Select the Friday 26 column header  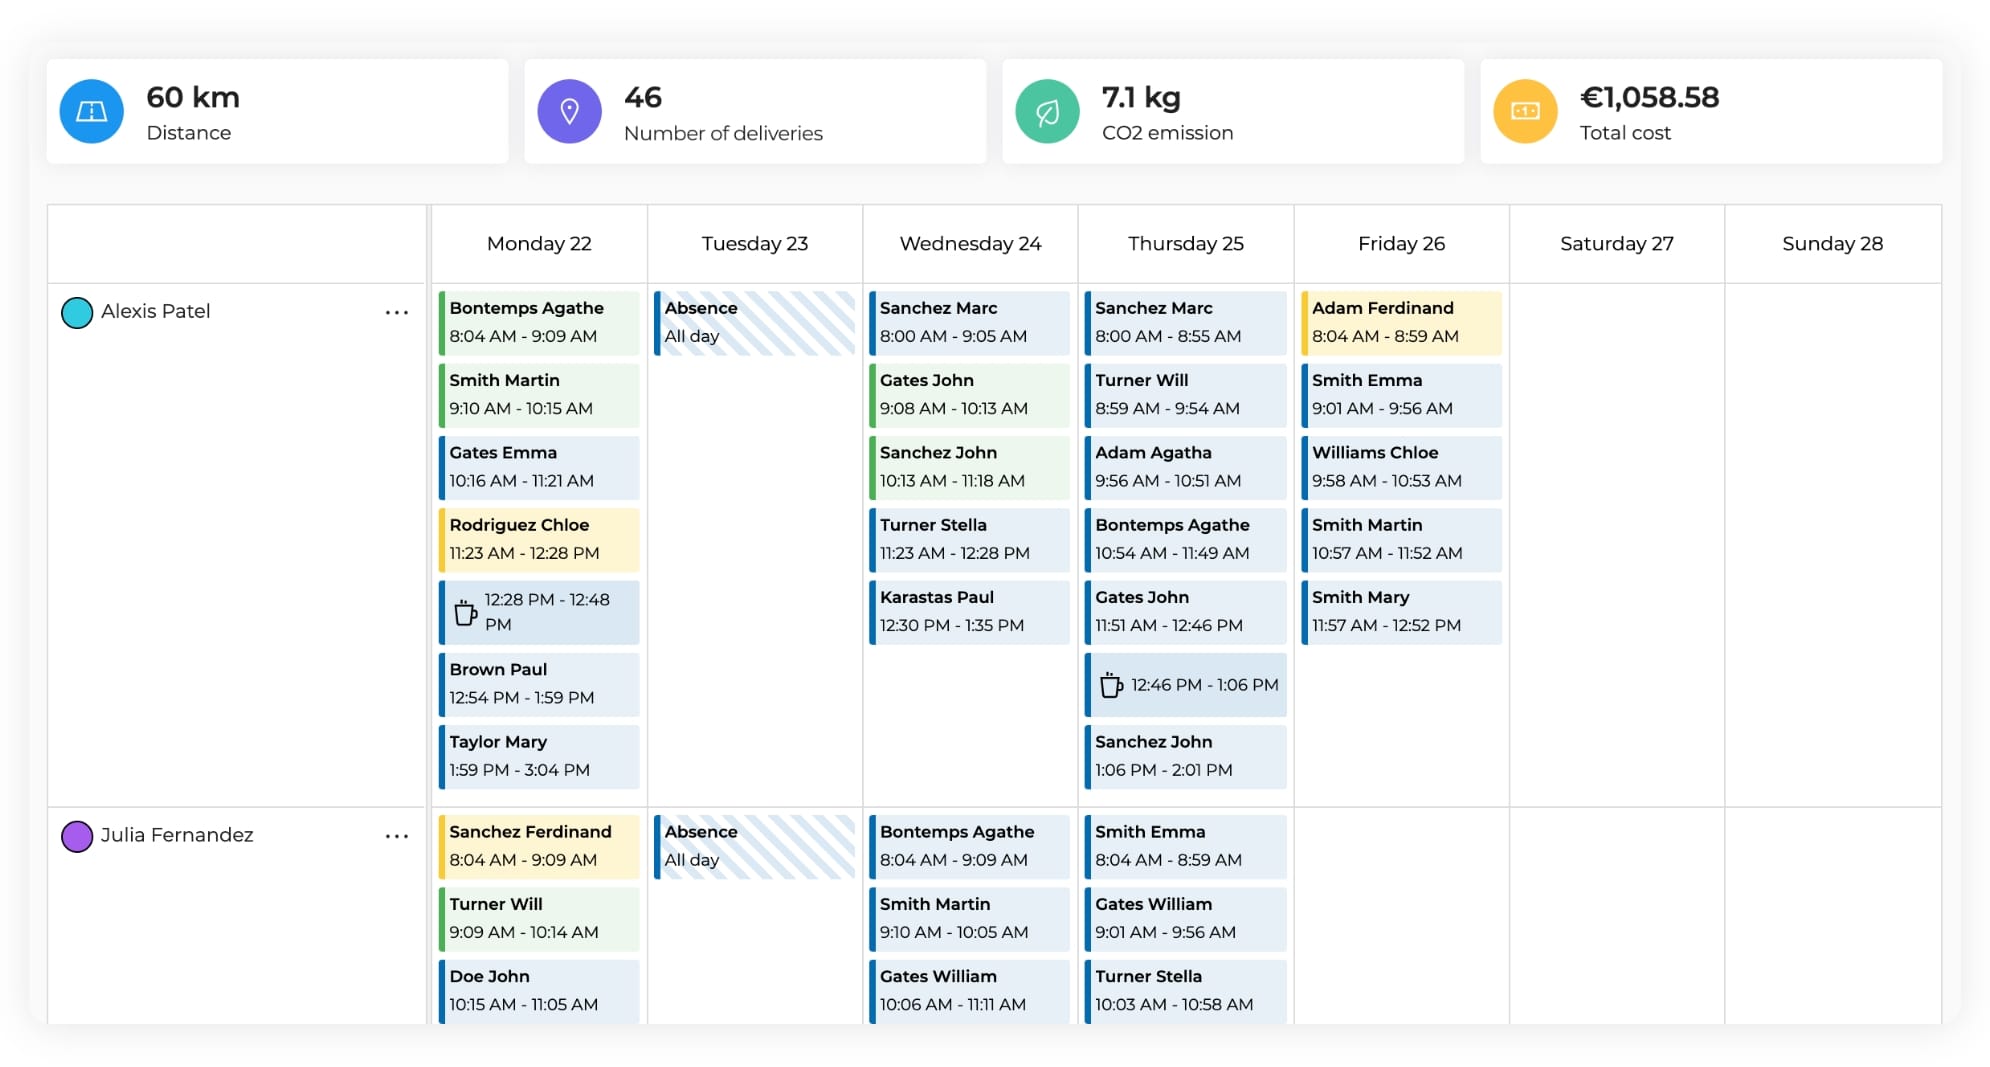1401,243
